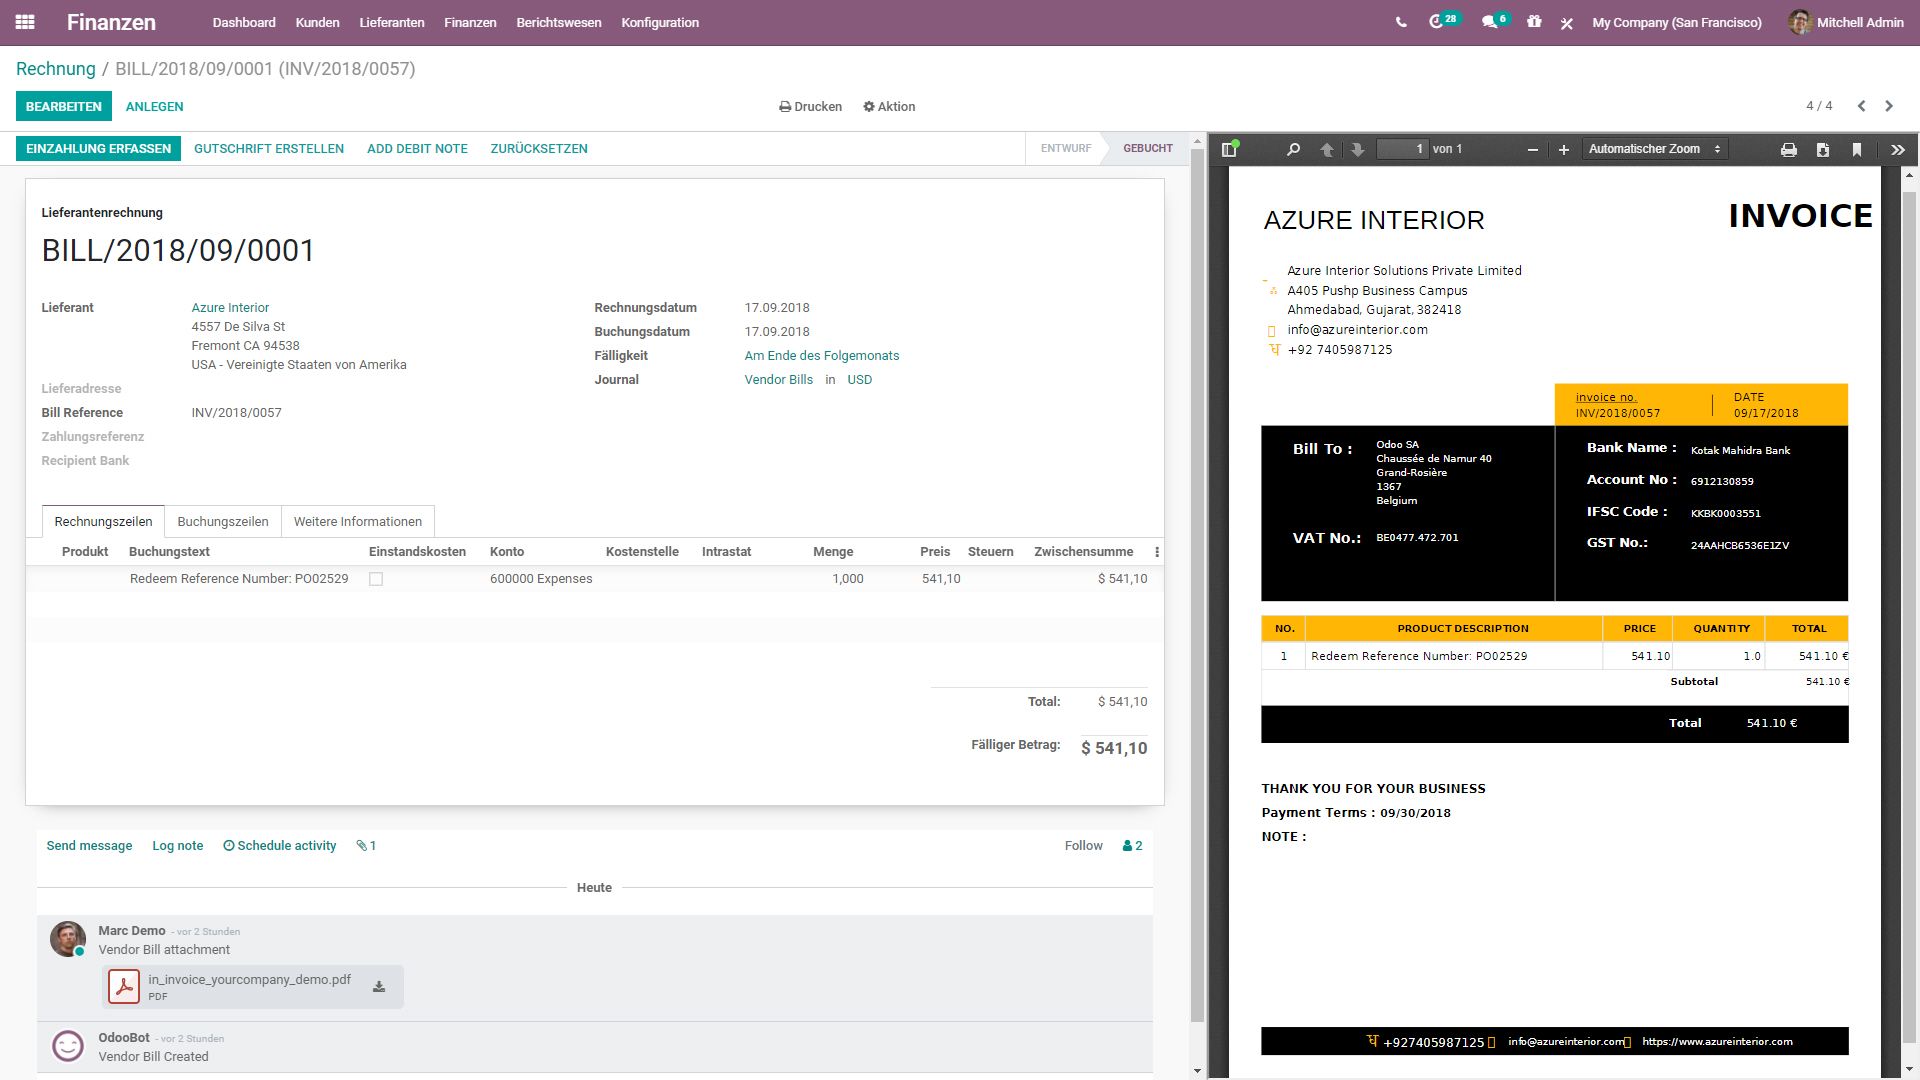This screenshot has width=1920, height=1080.
Task: Toggle the PDF viewer sidebar icon
Action: [x=1230, y=149]
